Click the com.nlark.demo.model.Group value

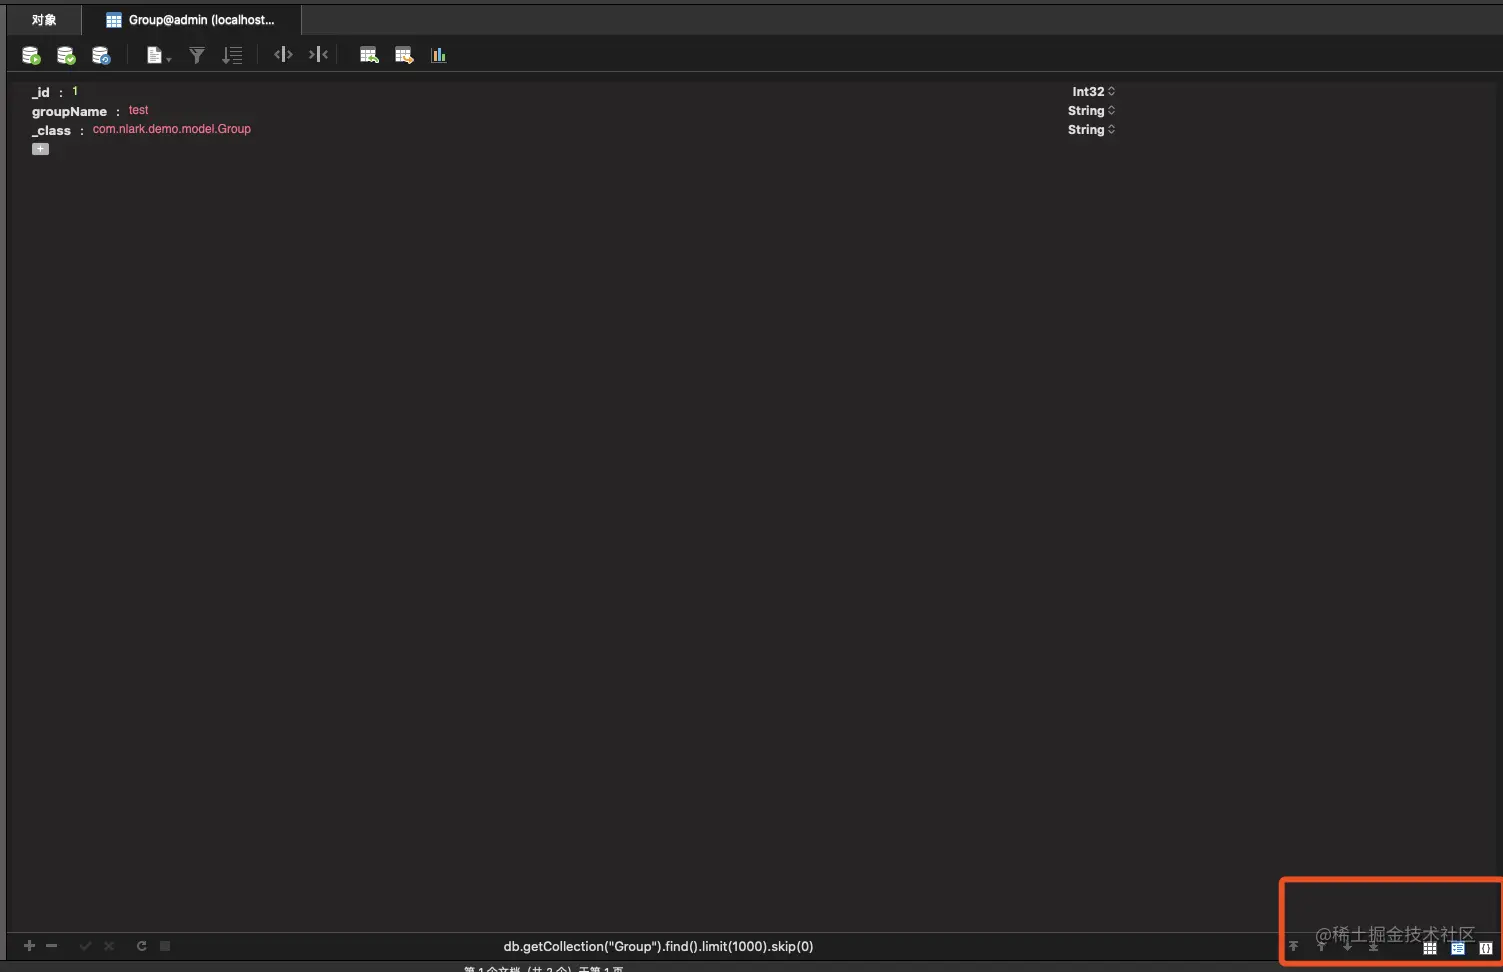tap(172, 129)
